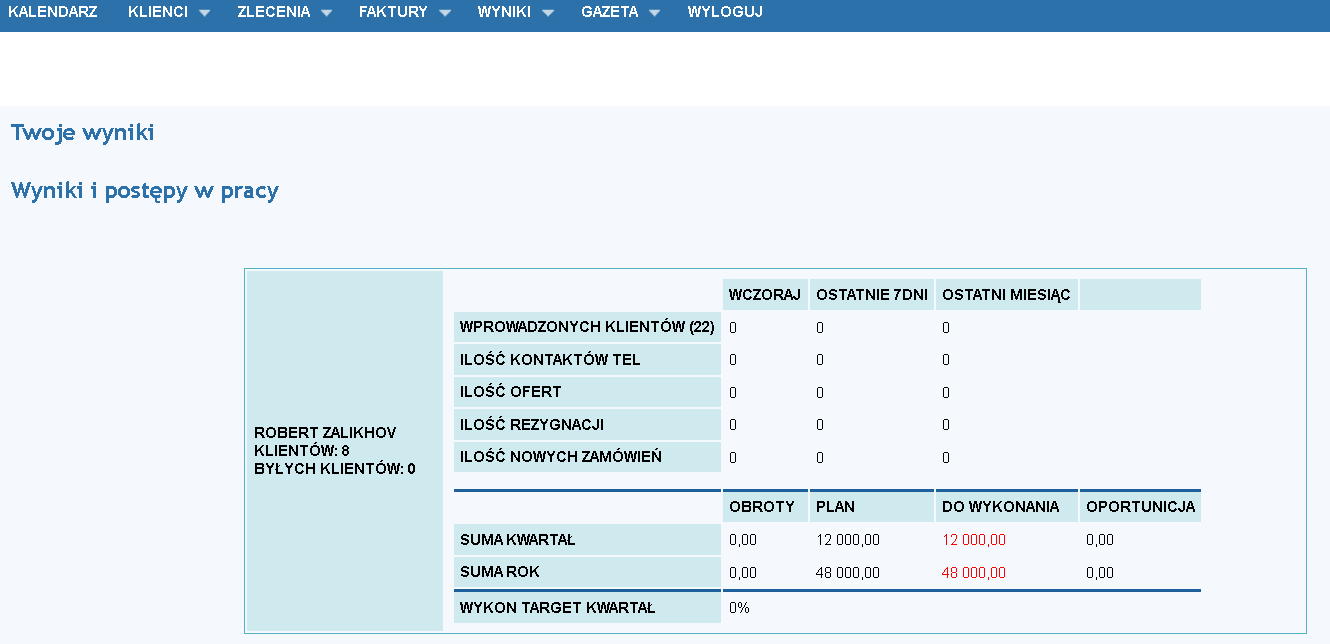Open the Zlecenia menu
Viewport: 1330px width, 644px height.
(273, 12)
